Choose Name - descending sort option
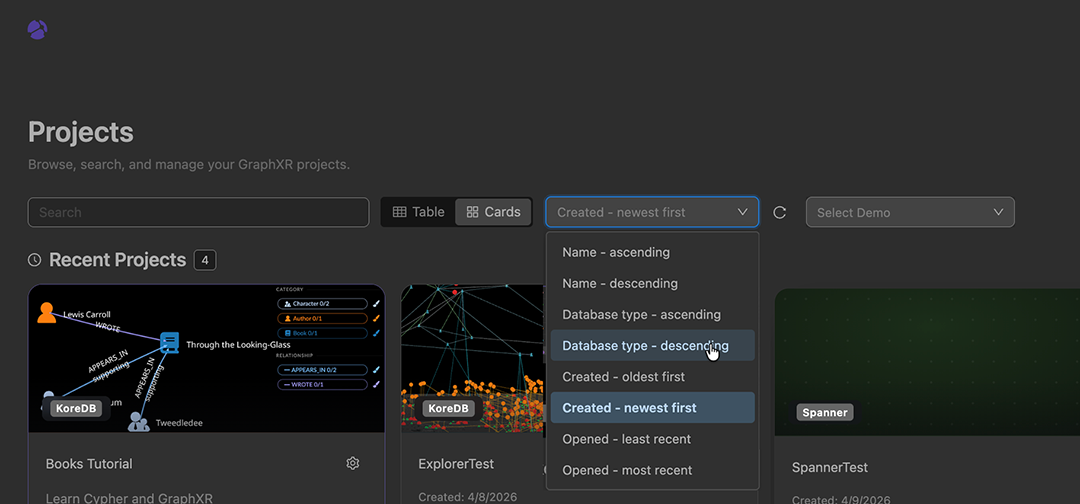The image size is (1080, 504). pyautogui.click(x=652, y=283)
